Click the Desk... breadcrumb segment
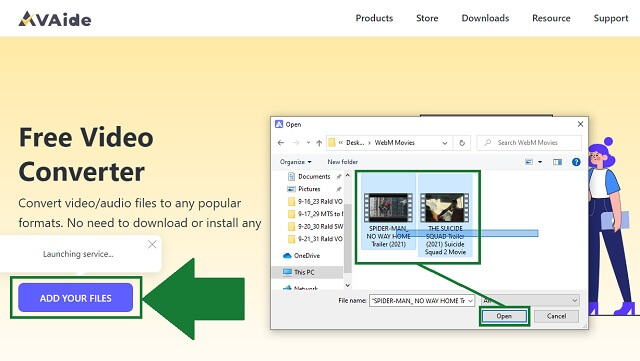 355,143
